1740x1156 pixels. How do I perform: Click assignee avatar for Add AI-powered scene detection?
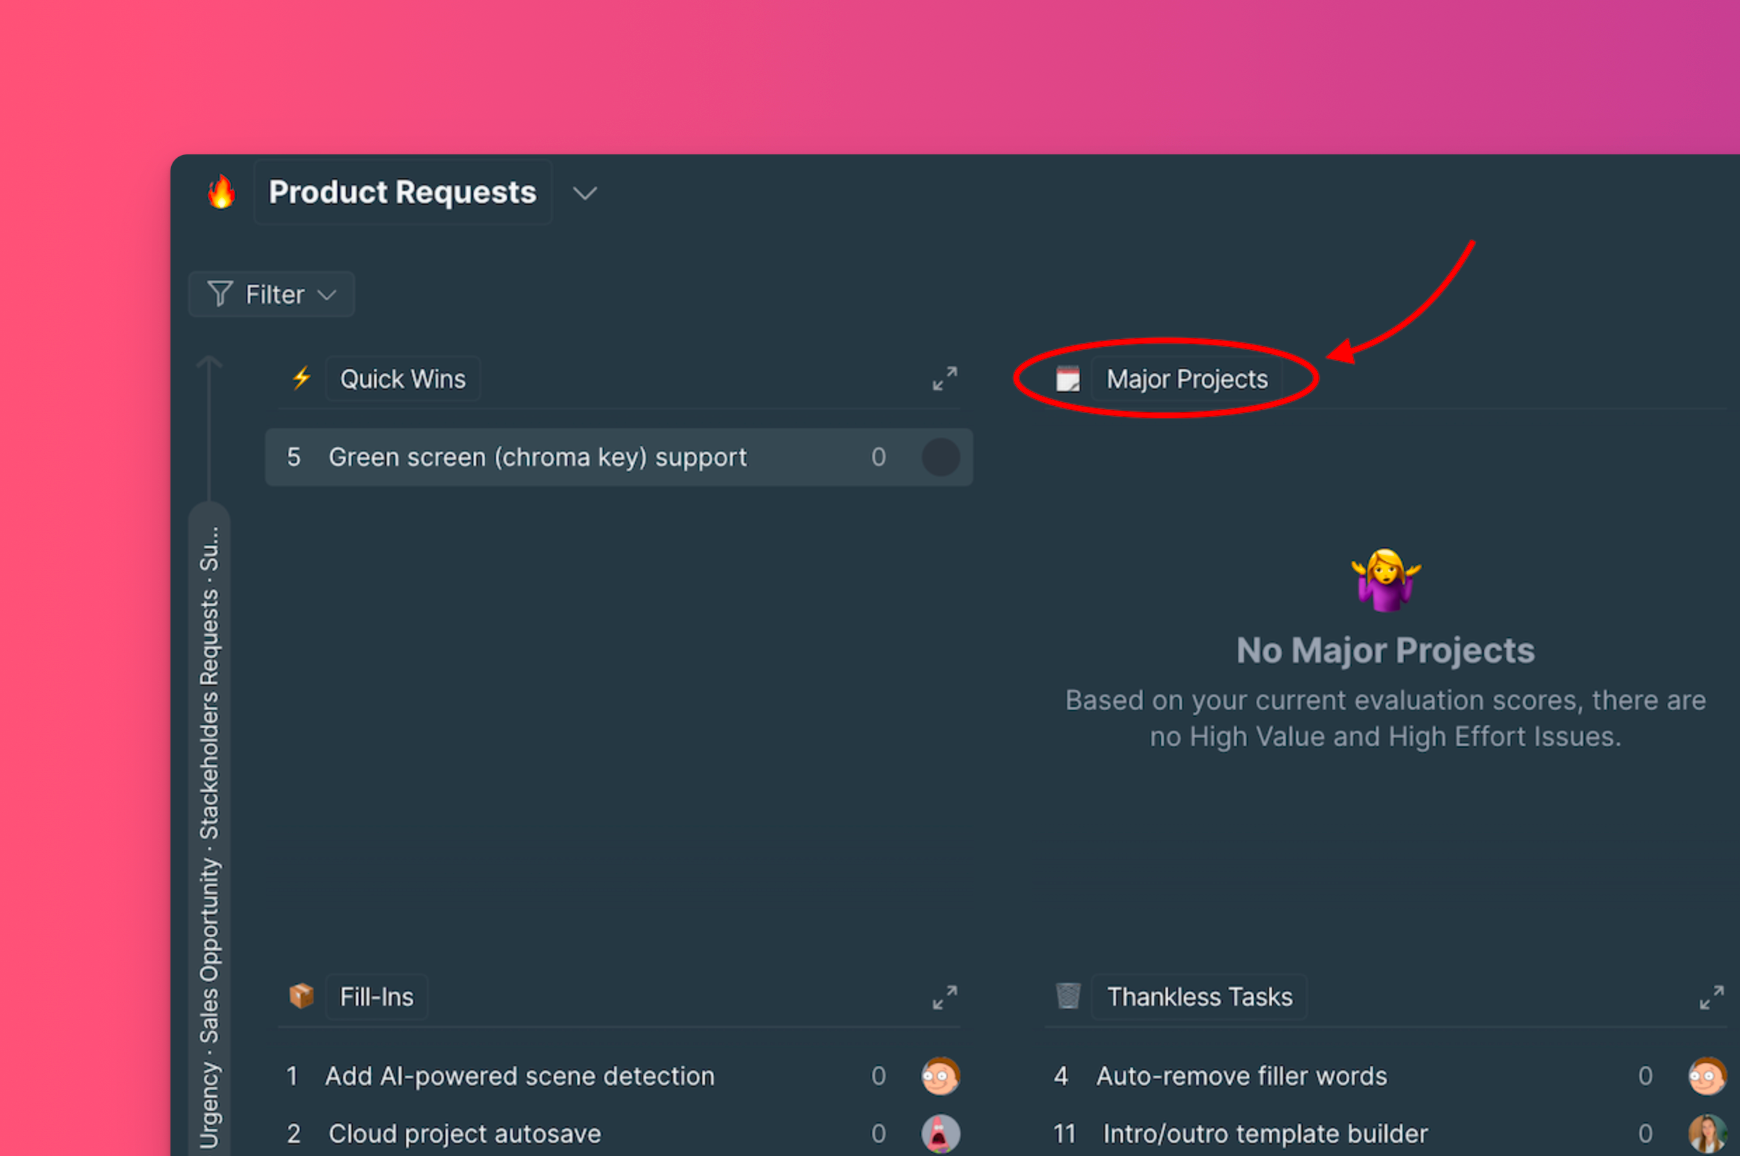(x=940, y=1076)
